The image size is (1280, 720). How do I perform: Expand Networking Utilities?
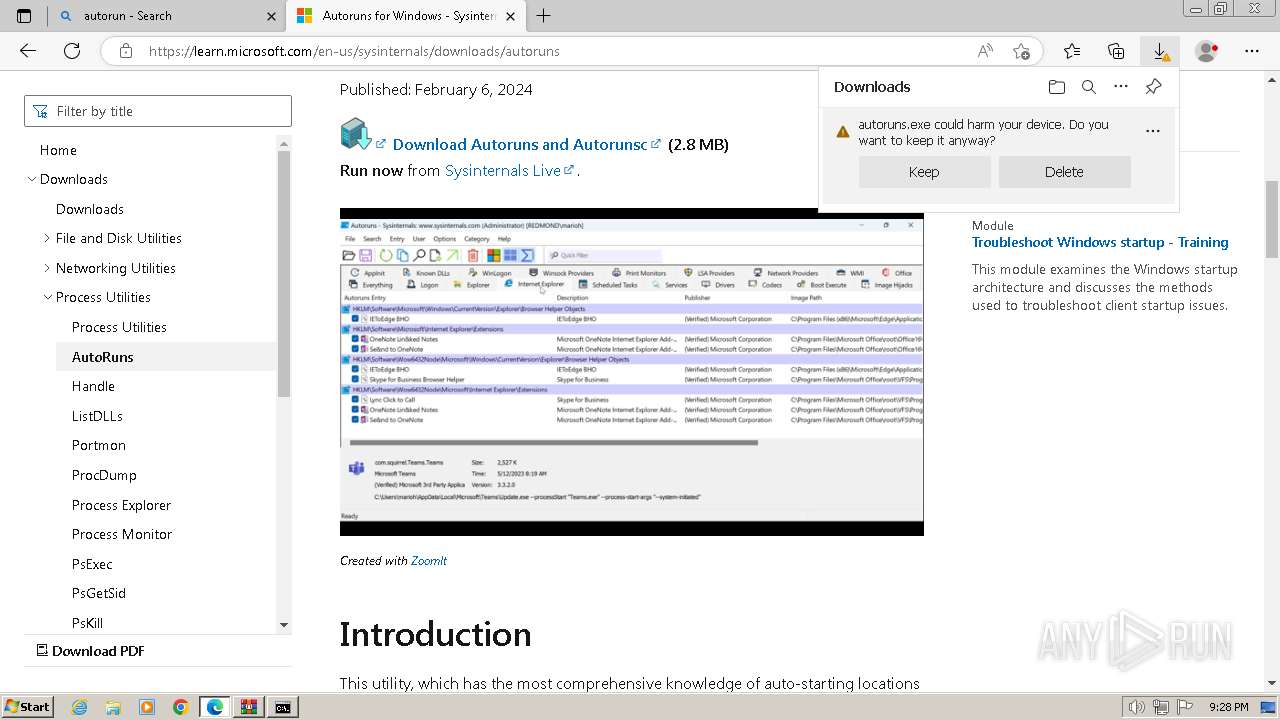[47, 268]
